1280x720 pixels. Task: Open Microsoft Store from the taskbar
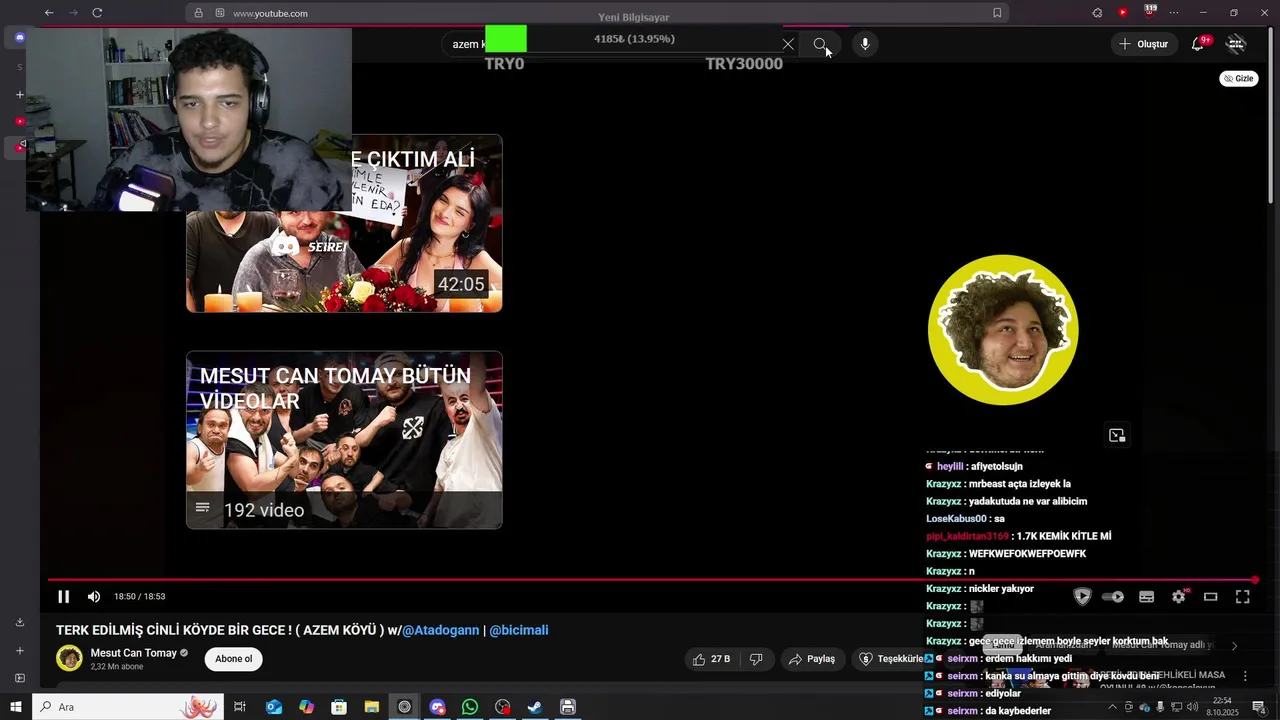tap(339, 707)
